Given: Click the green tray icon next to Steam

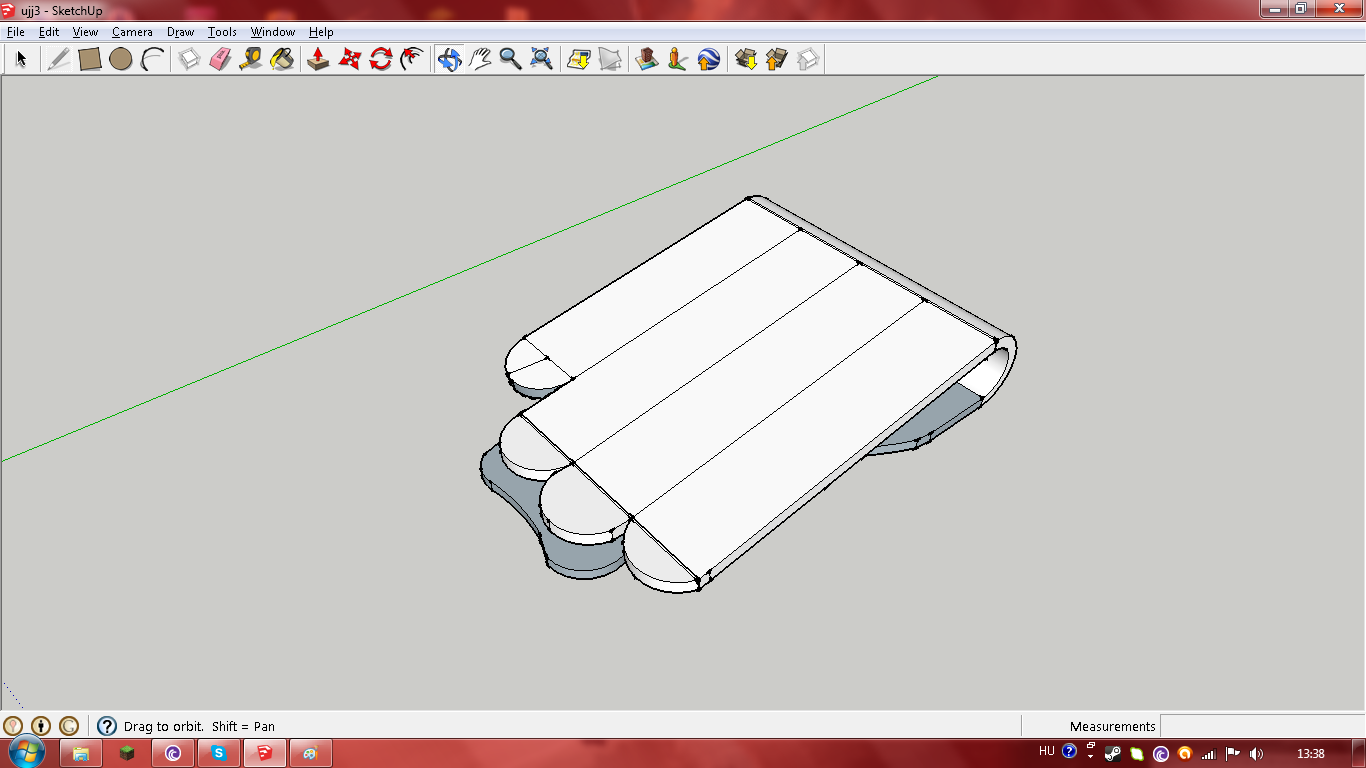Looking at the screenshot, I should click(1137, 753).
